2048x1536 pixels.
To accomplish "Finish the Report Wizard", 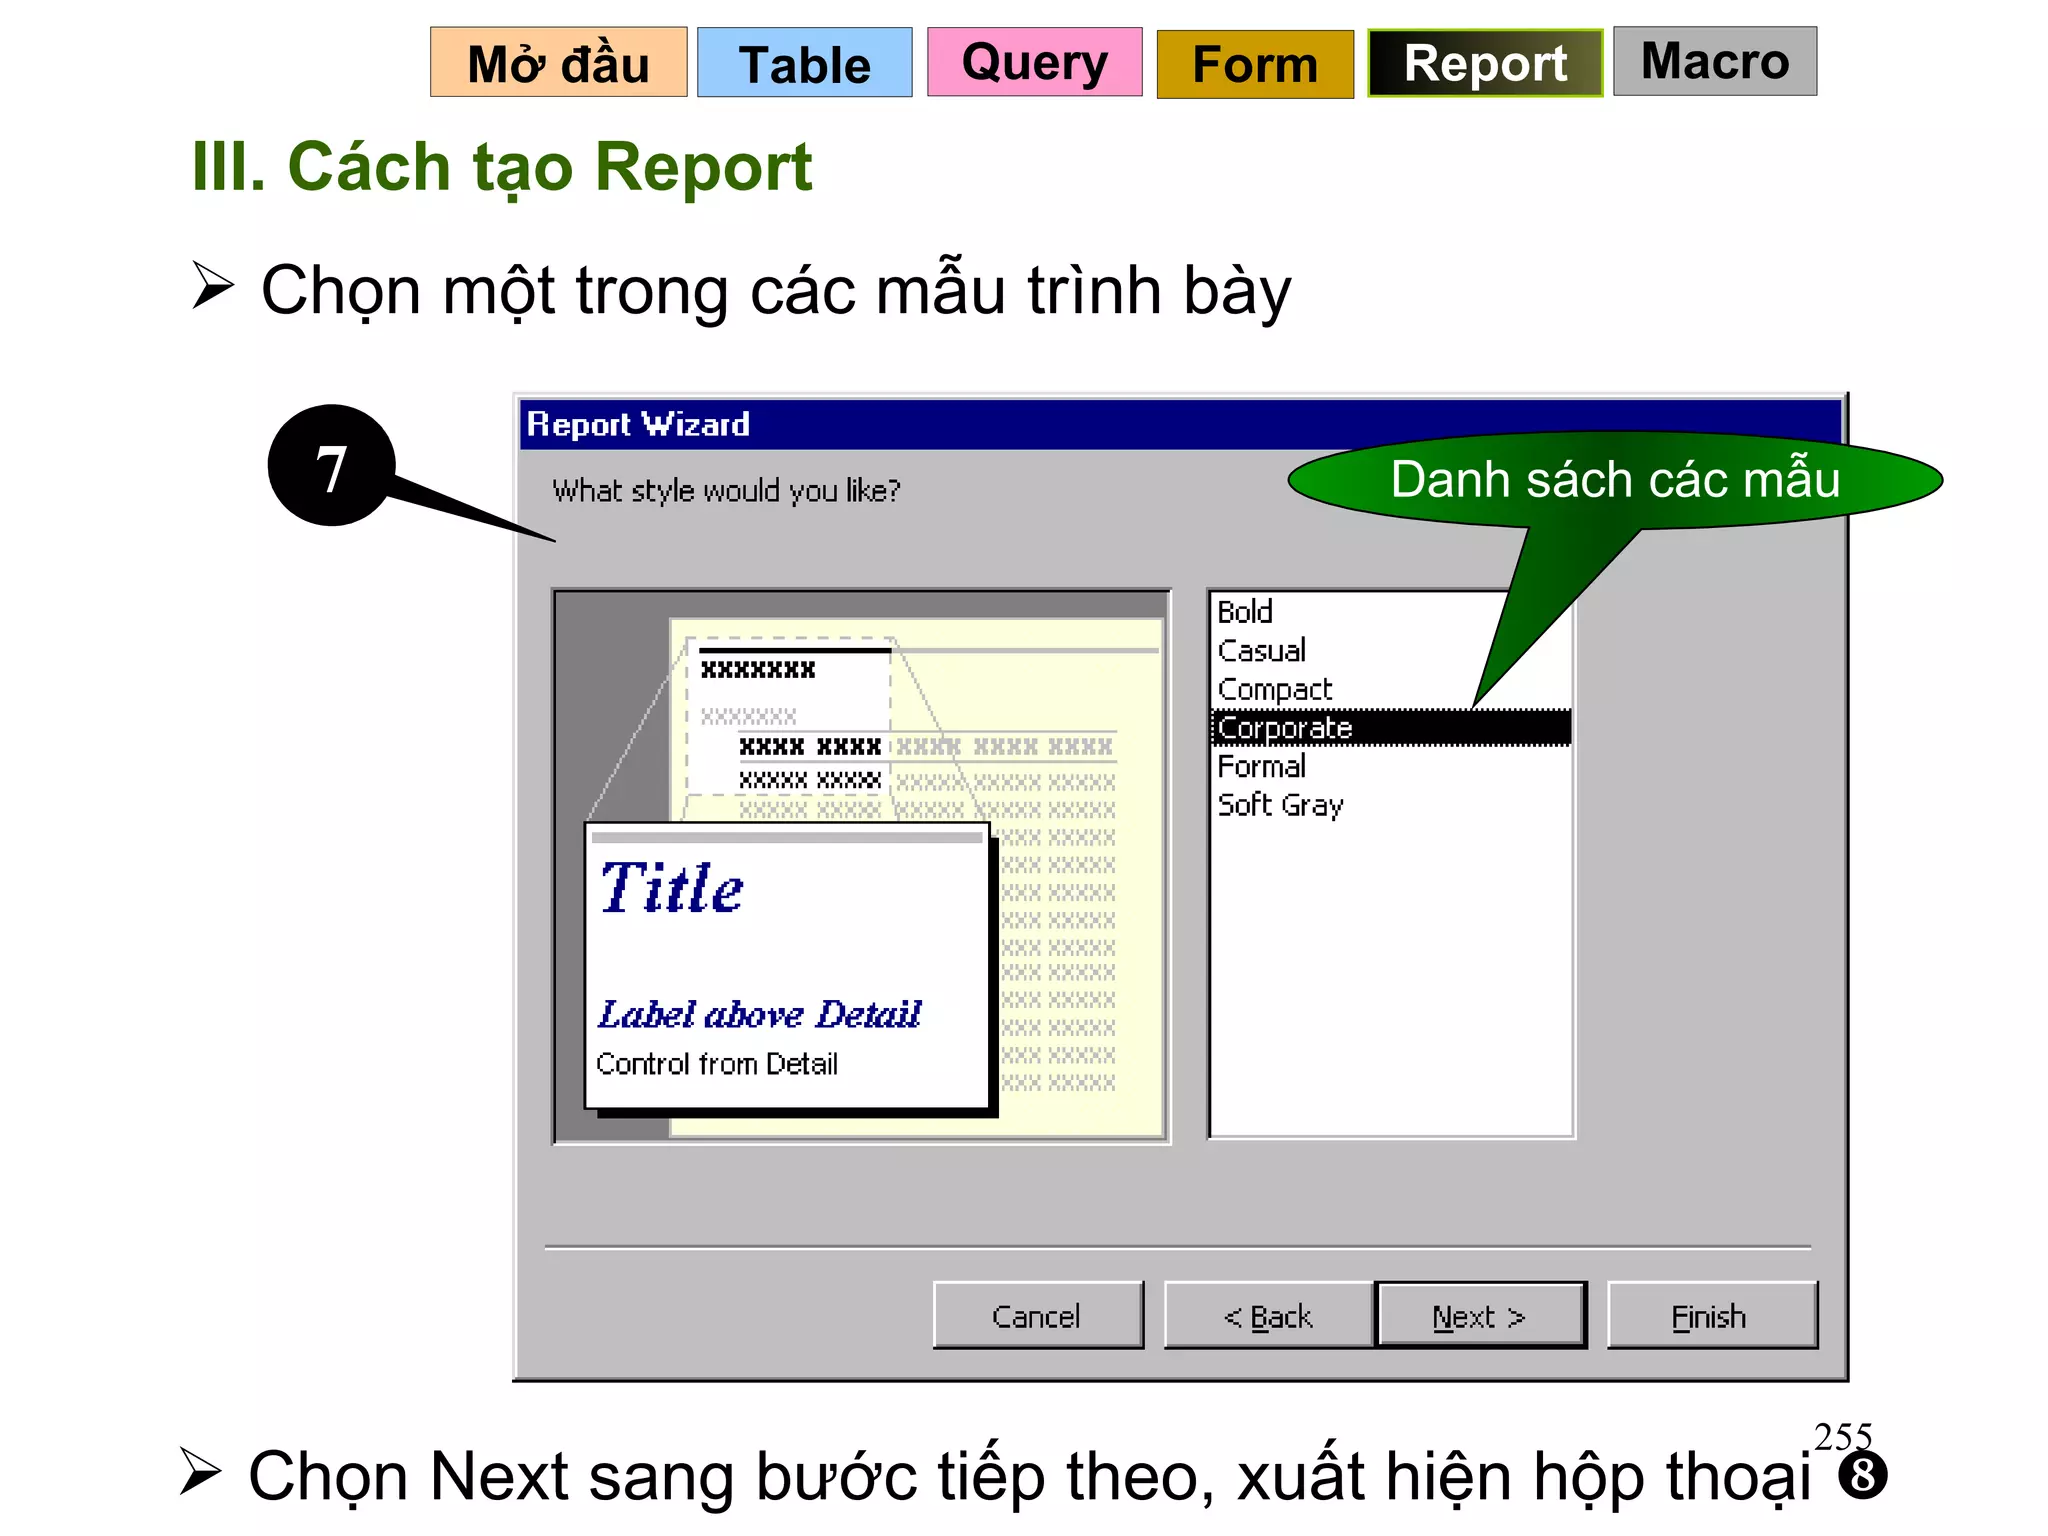I will (x=1711, y=1316).
